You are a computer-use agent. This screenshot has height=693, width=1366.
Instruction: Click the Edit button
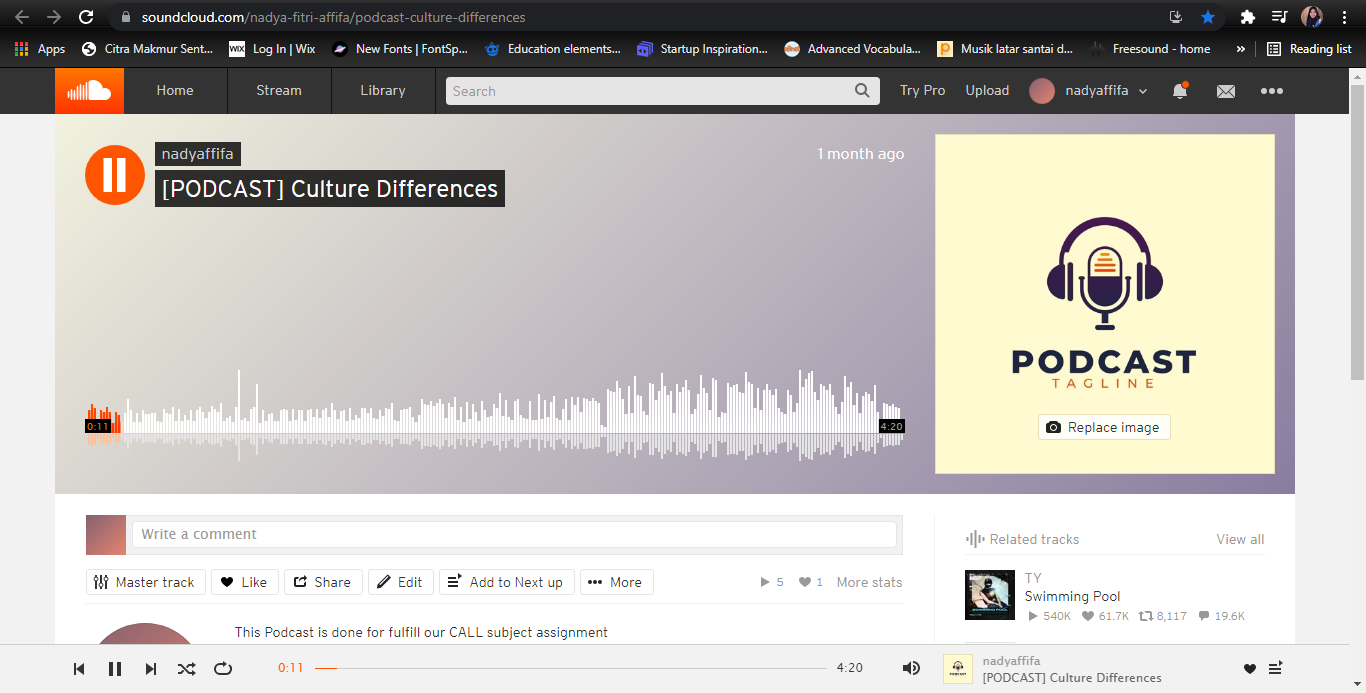click(x=401, y=582)
